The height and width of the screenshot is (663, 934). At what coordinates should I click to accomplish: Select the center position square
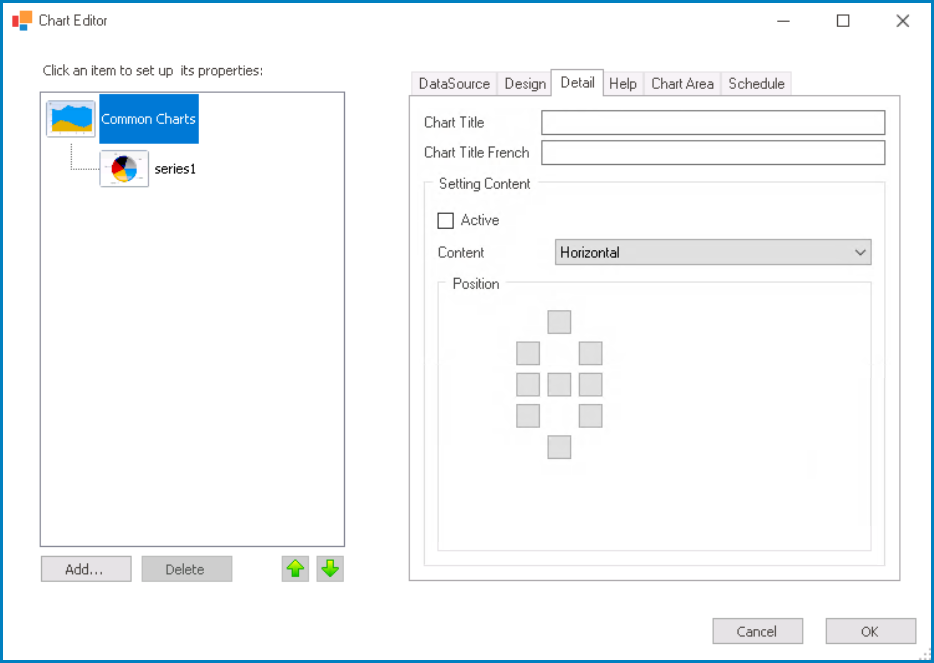[559, 384]
